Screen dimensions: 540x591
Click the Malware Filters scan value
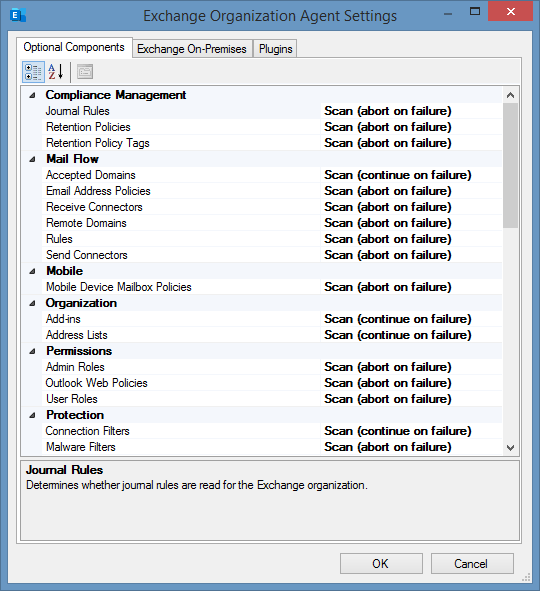pos(412,447)
